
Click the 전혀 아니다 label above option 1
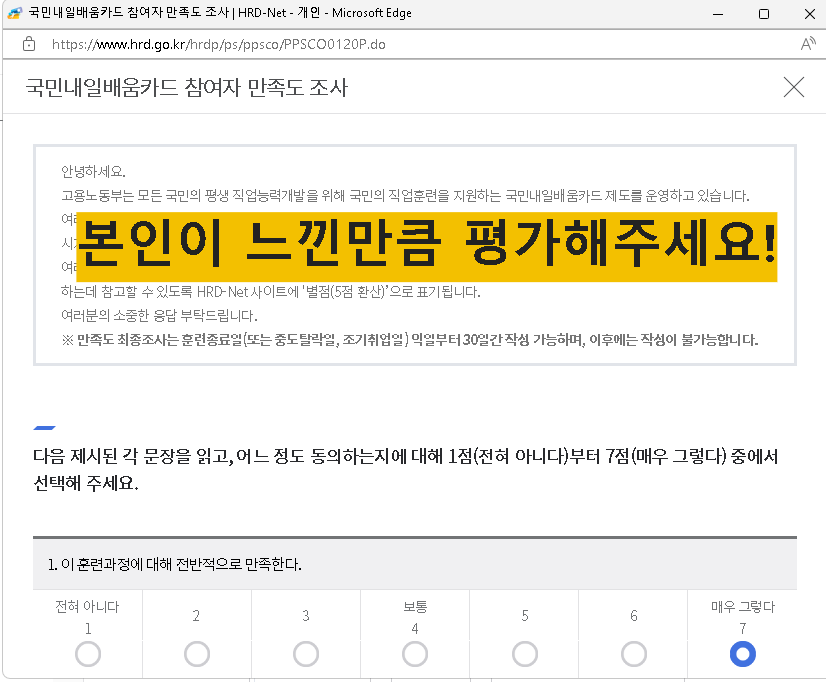(x=87, y=607)
